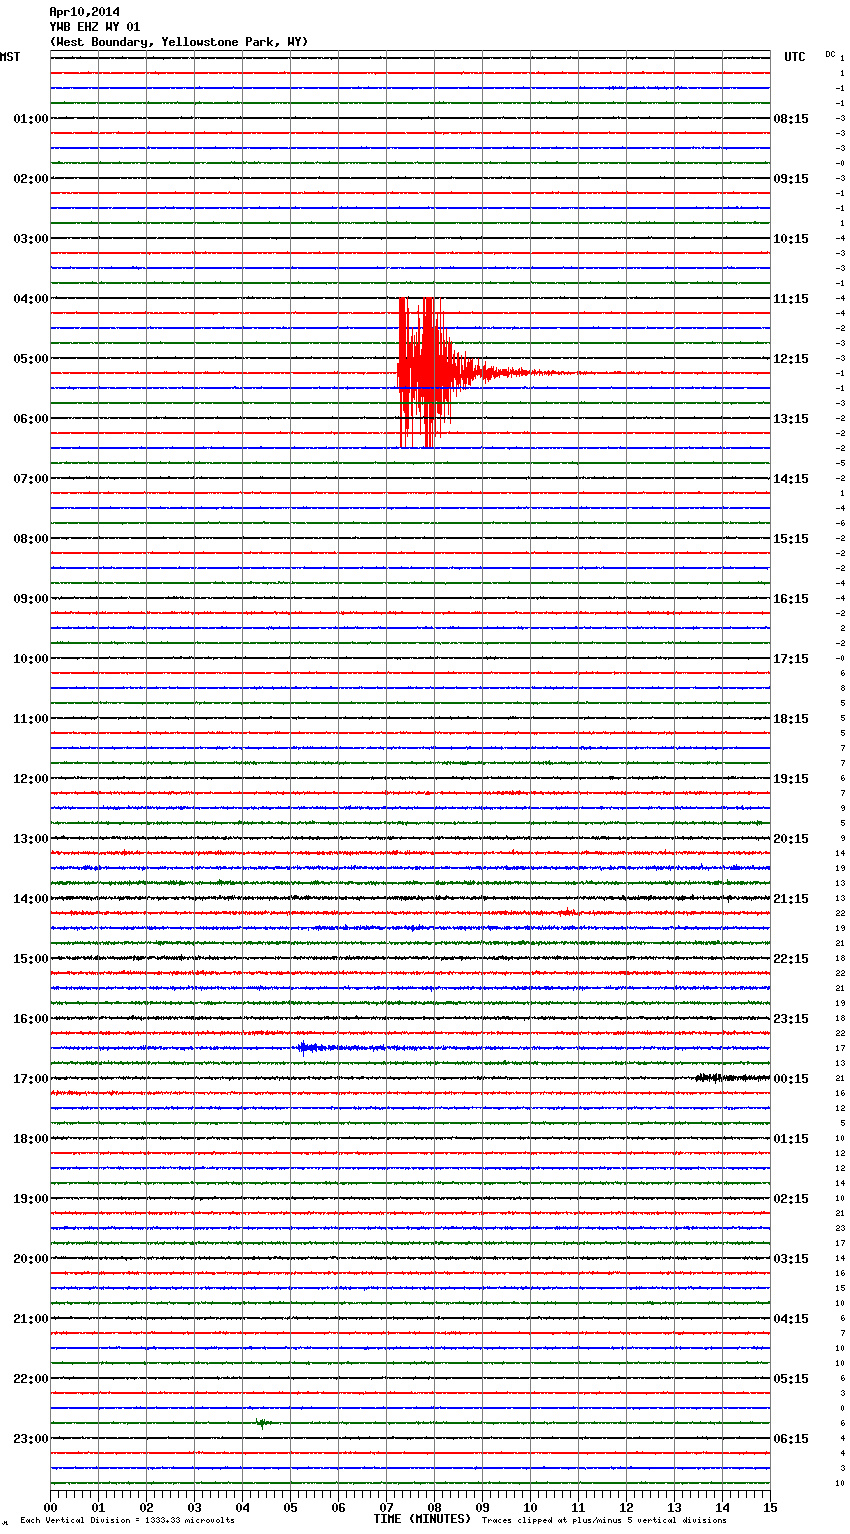Click the DC column header

[830, 54]
